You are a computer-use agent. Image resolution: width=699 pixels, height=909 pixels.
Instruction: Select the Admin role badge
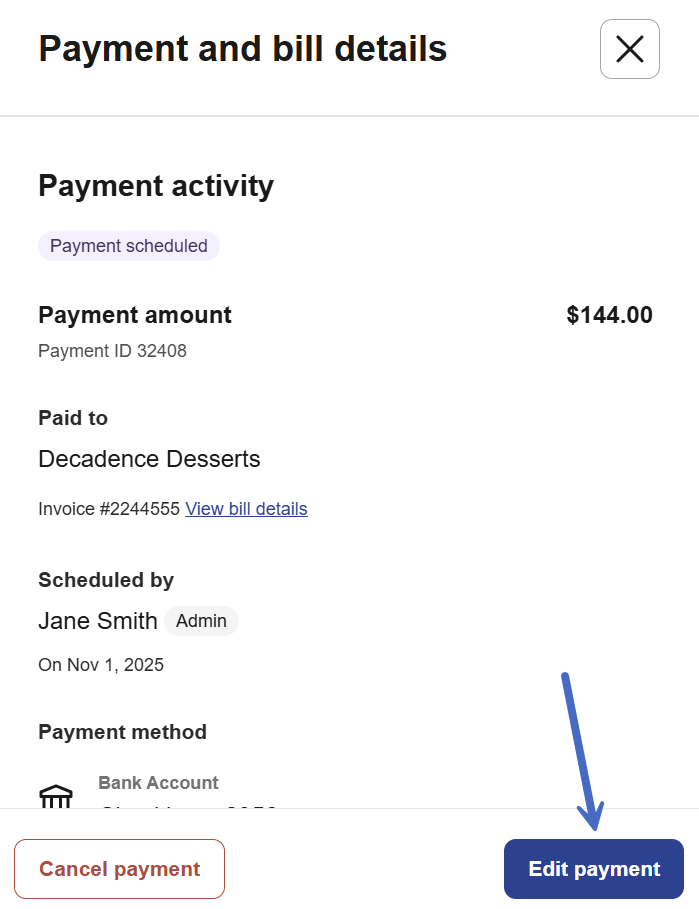pyautogui.click(x=201, y=621)
